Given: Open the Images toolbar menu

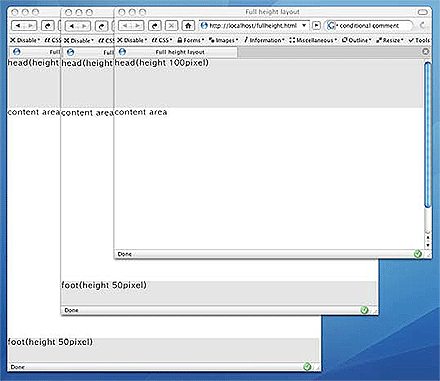Looking at the screenshot, I should tap(223, 40).
